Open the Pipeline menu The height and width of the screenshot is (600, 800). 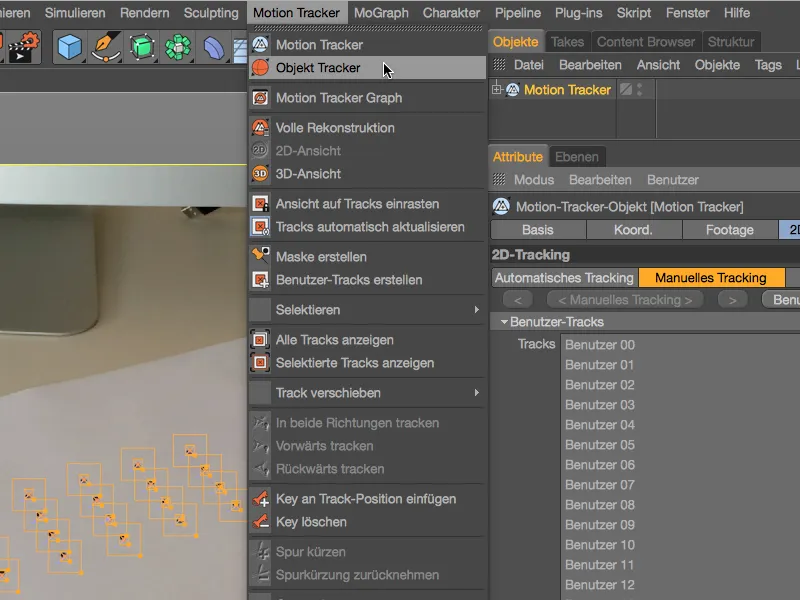tap(518, 13)
